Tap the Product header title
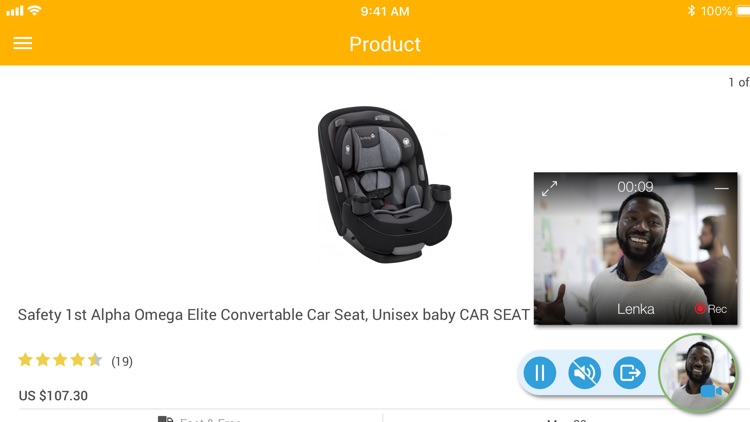750x422 pixels. point(385,44)
